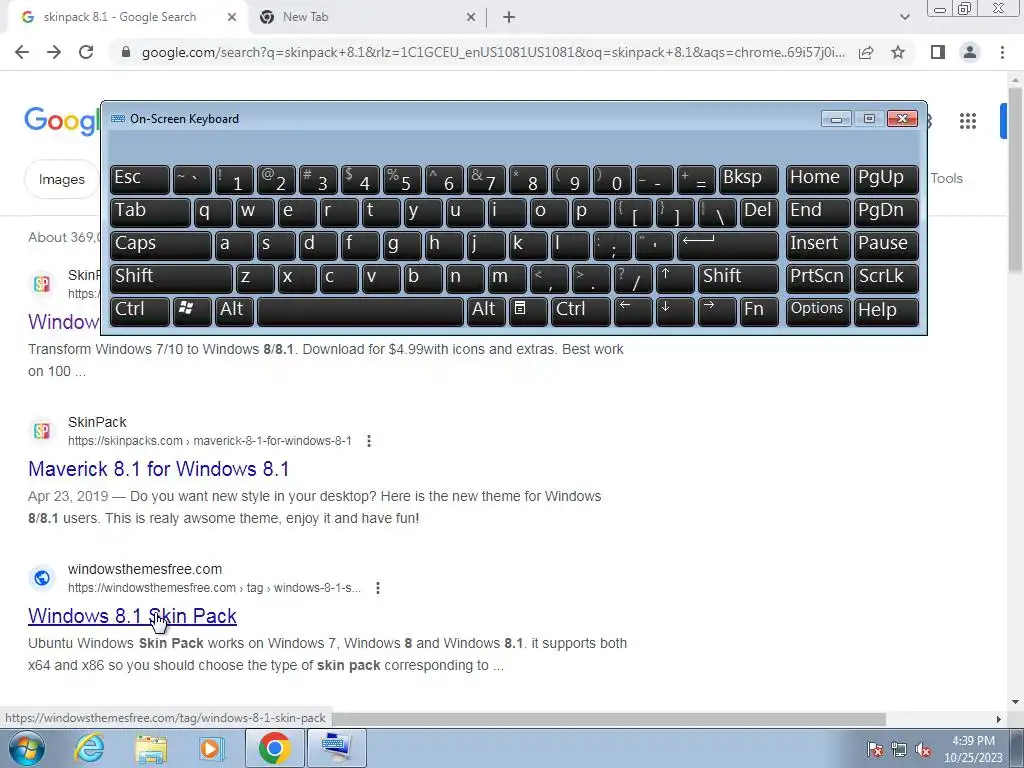Image resolution: width=1024 pixels, height=768 pixels.
Task: Click the On-Screen Keyboard taskbar icon
Action: [336, 748]
